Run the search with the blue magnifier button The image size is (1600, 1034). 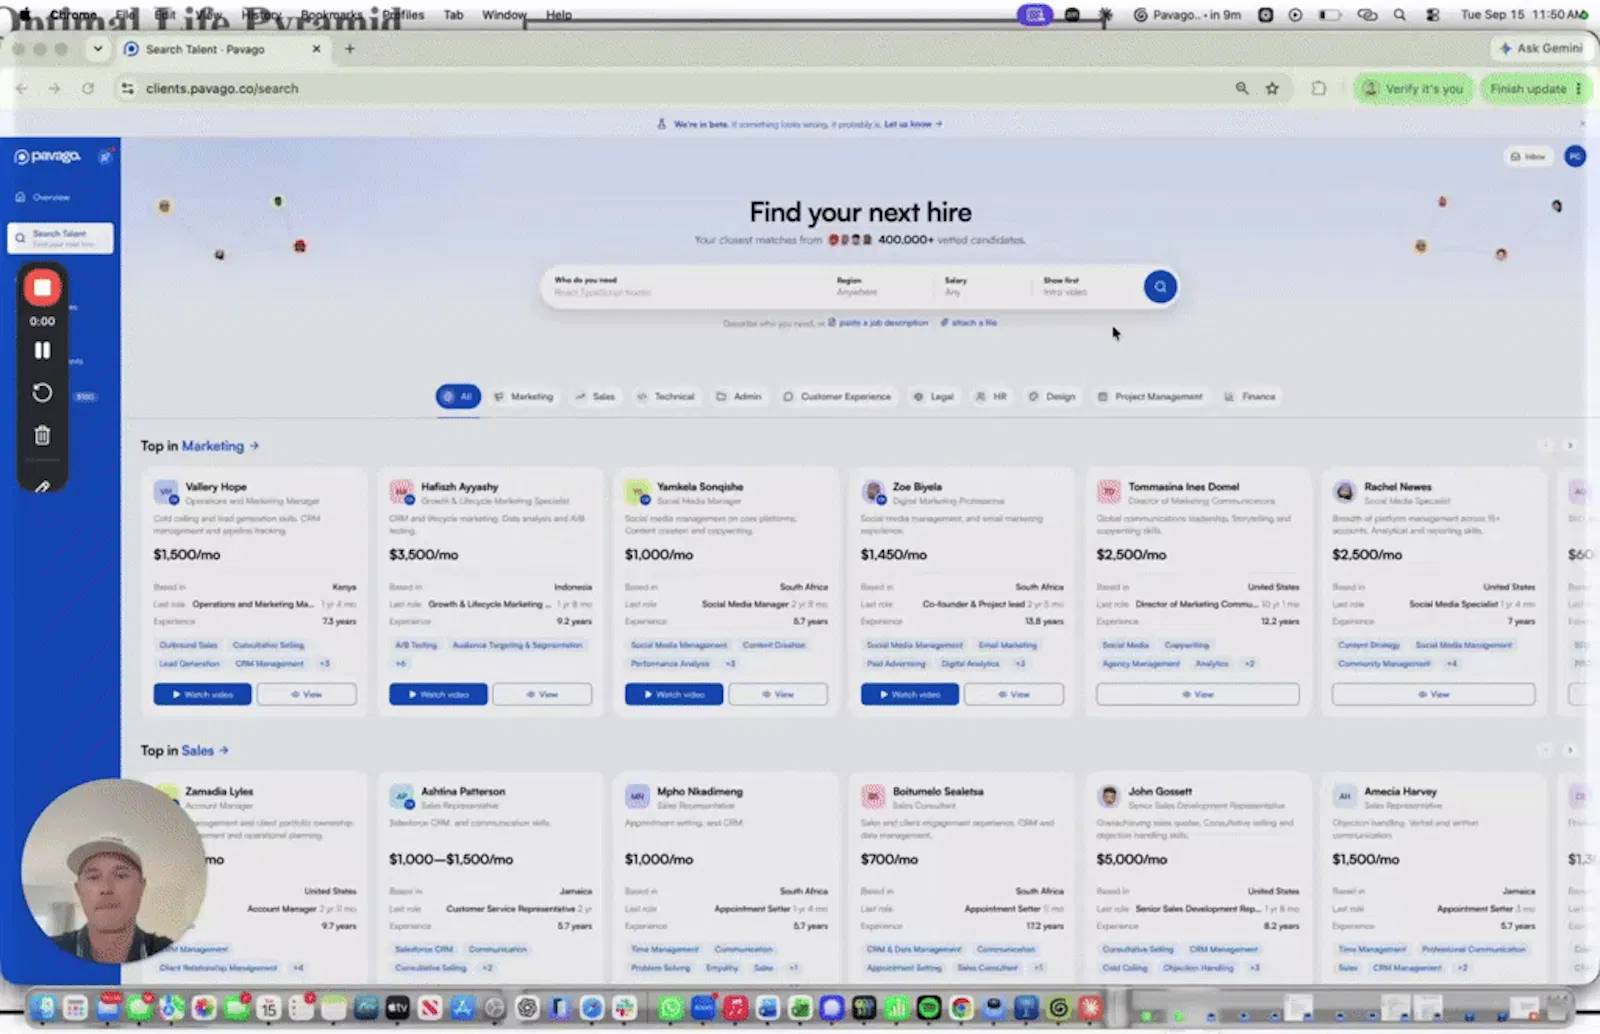[1160, 287]
